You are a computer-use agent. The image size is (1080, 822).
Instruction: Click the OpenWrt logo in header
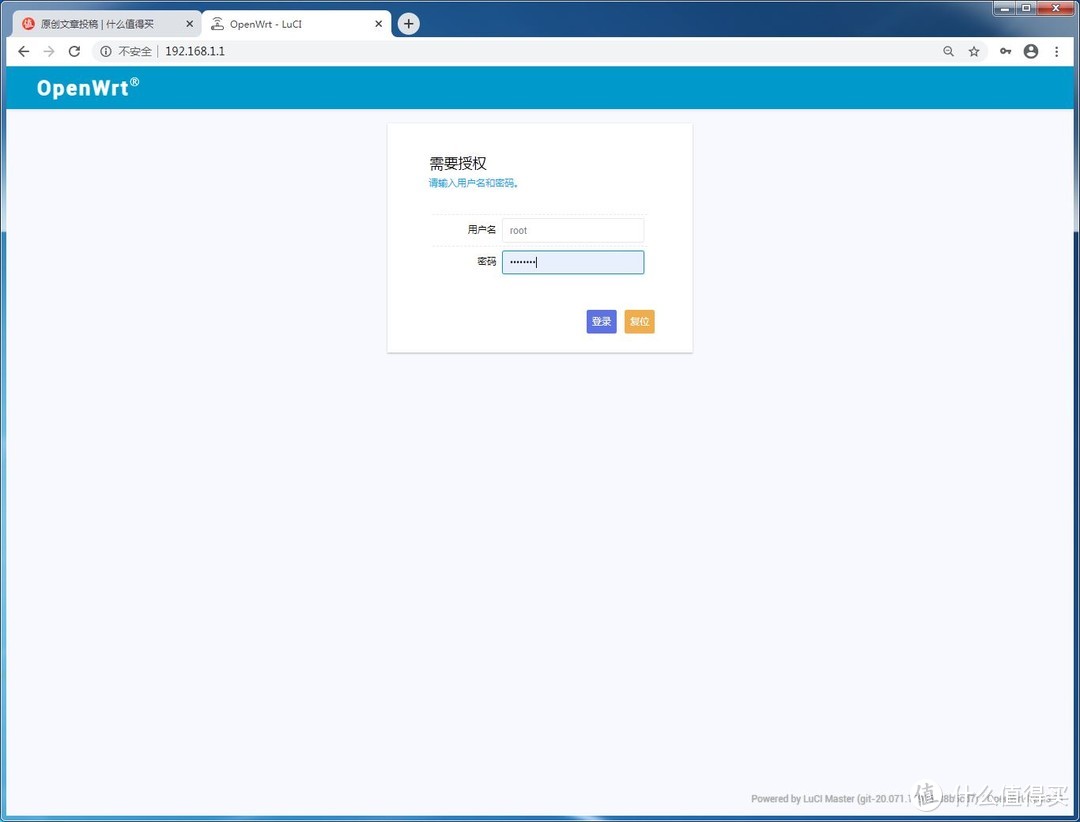click(87, 88)
